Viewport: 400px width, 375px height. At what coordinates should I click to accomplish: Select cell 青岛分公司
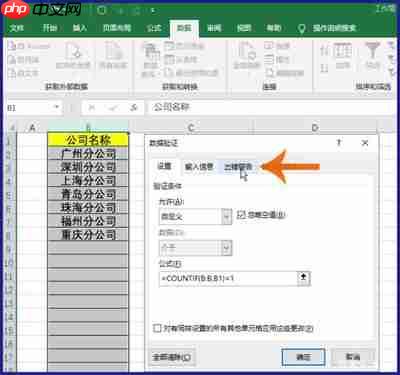click(88, 194)
